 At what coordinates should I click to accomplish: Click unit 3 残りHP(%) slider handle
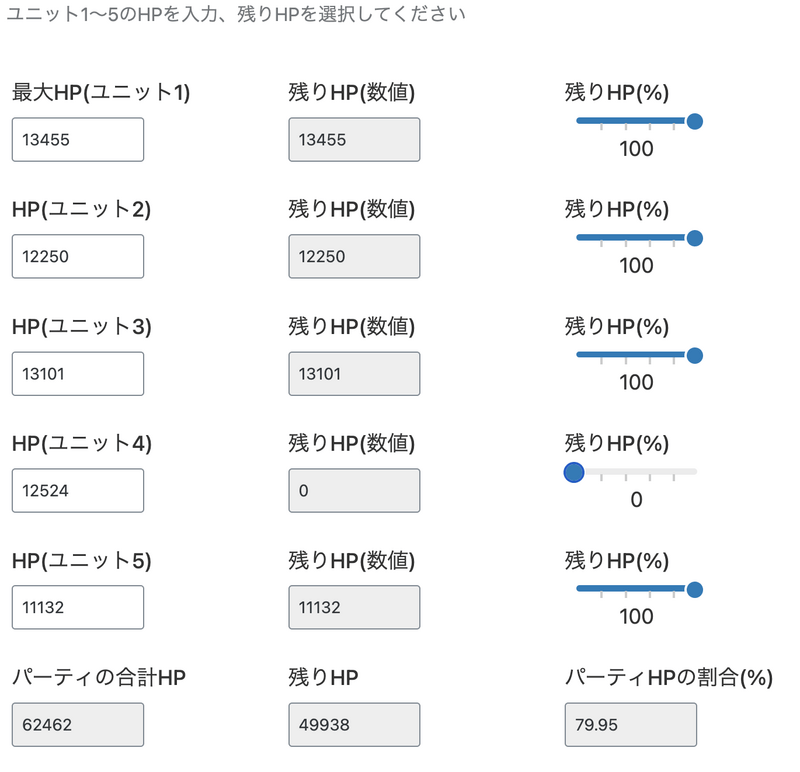click(695, 355)
